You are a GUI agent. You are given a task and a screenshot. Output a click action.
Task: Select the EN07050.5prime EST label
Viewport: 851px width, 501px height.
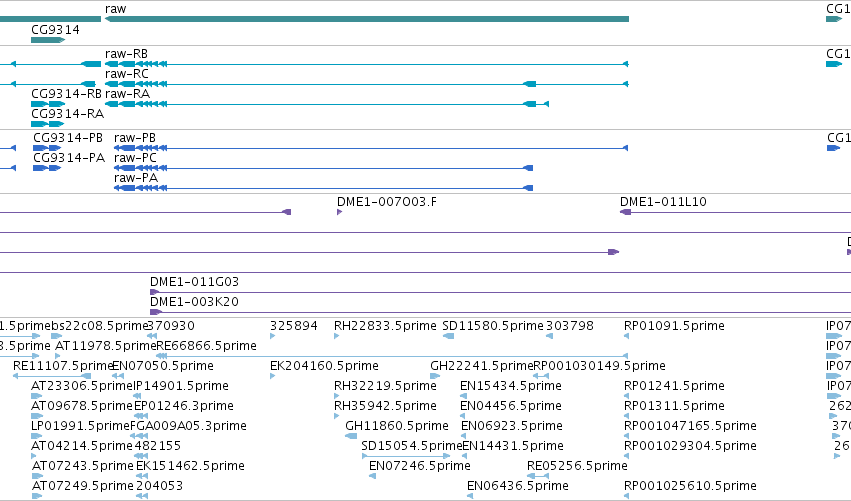(x=163, y=366)
